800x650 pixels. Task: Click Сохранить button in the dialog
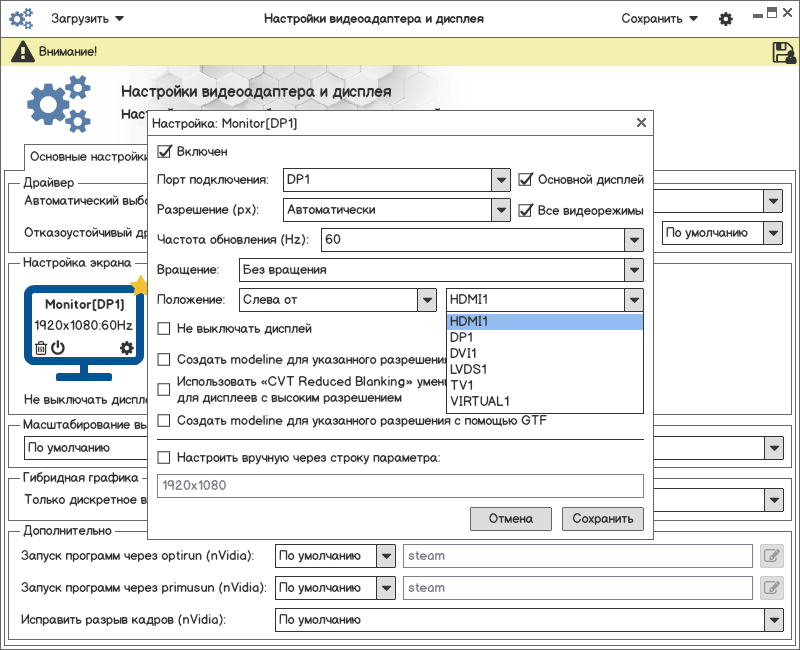tap(602, 518)
